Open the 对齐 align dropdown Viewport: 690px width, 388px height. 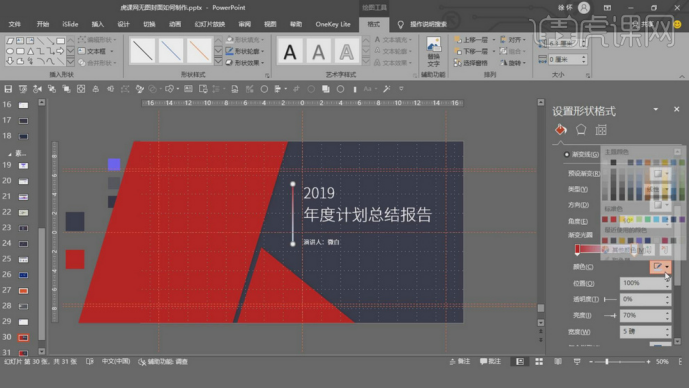pos(513,40)
